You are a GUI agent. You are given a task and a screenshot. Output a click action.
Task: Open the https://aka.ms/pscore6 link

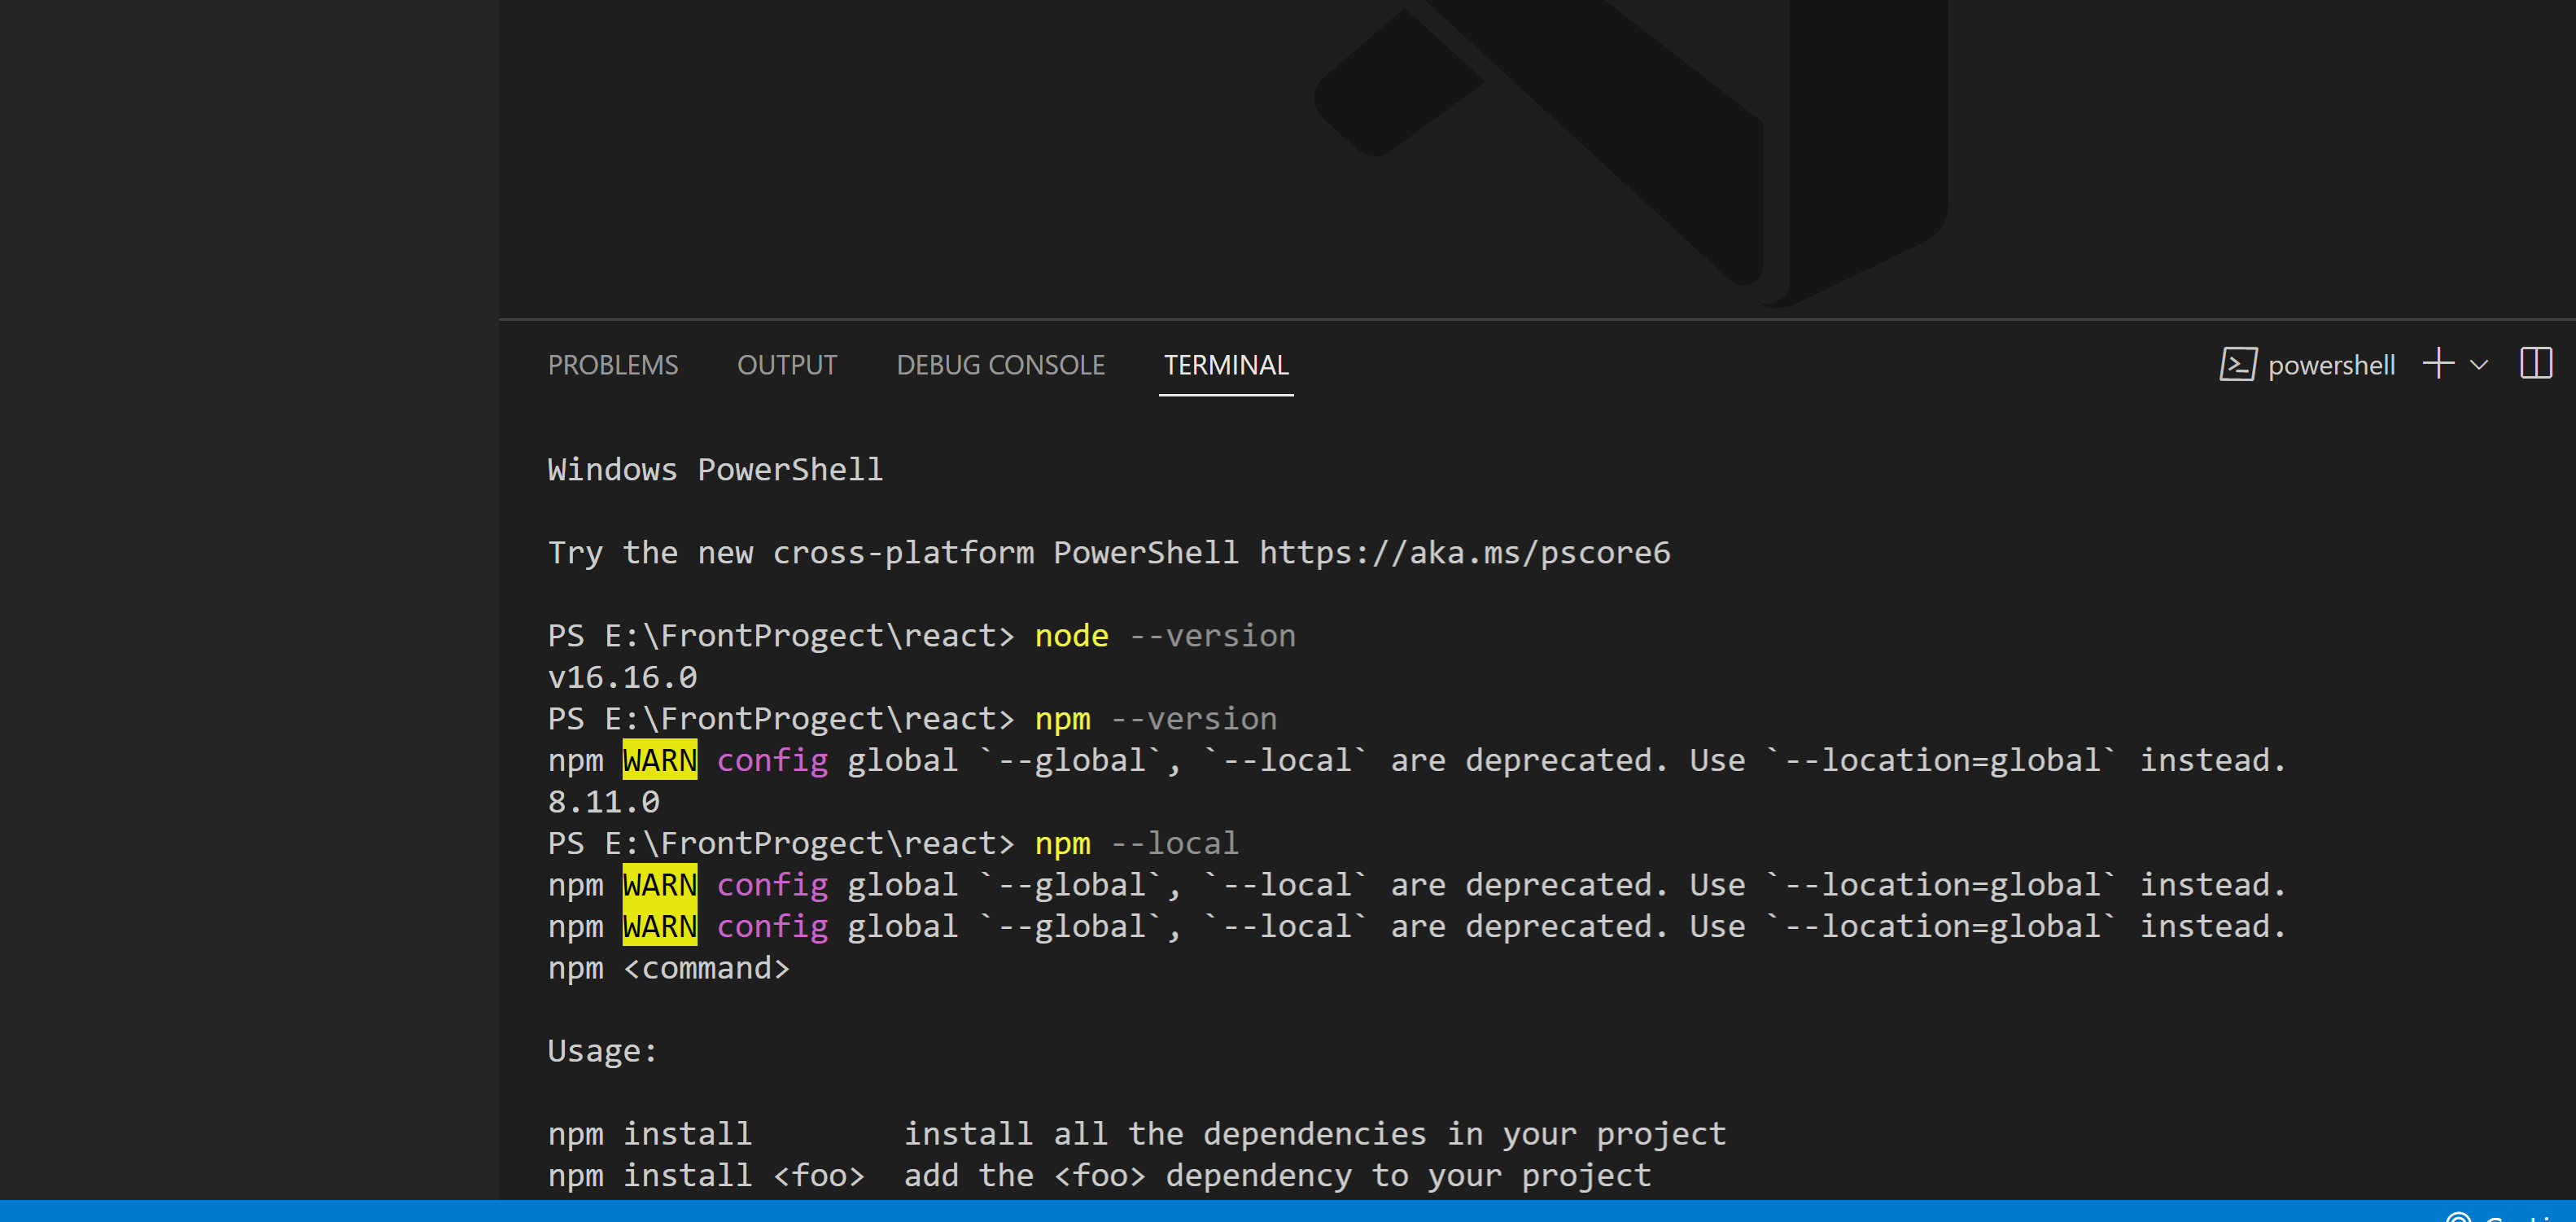[x=1464, y=552]
